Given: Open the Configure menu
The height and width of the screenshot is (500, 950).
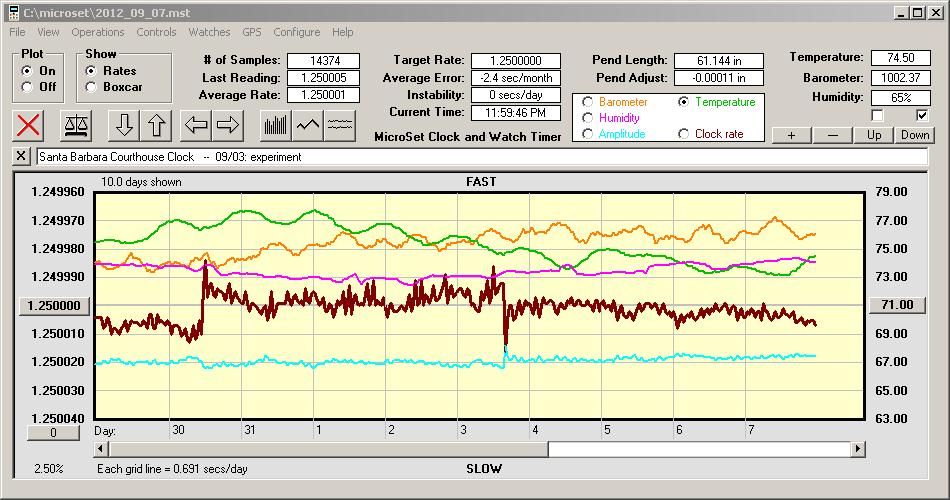Looking at the screenshot, I should (x=296, y=32).
